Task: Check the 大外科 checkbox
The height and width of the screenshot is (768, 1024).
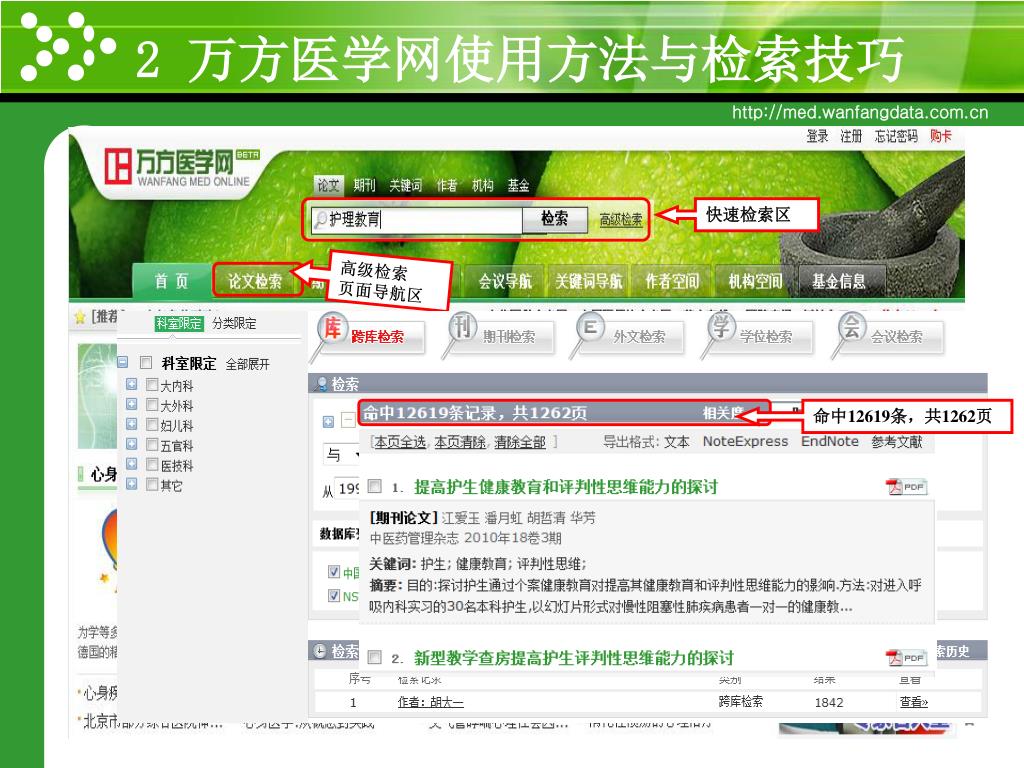Action: coord(152,405)
